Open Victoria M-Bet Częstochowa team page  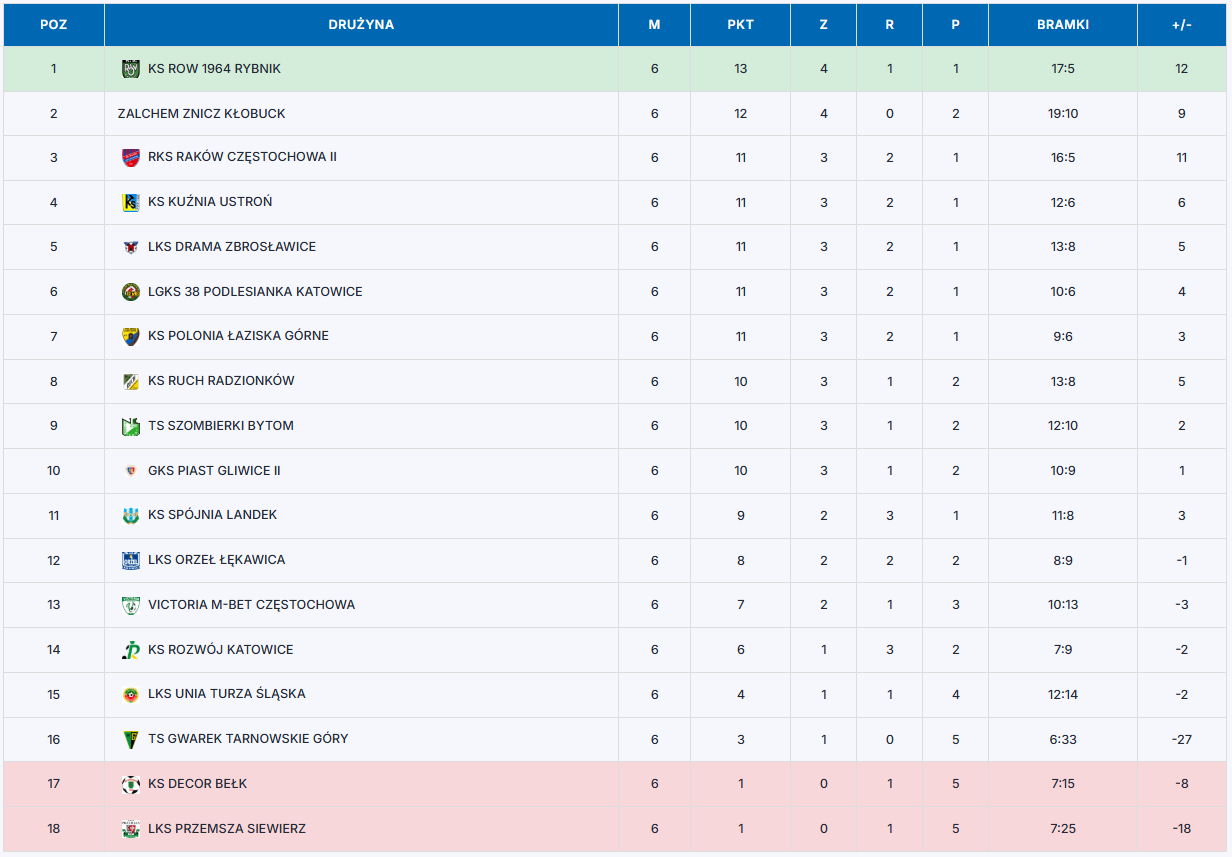[x=251, y=605]
